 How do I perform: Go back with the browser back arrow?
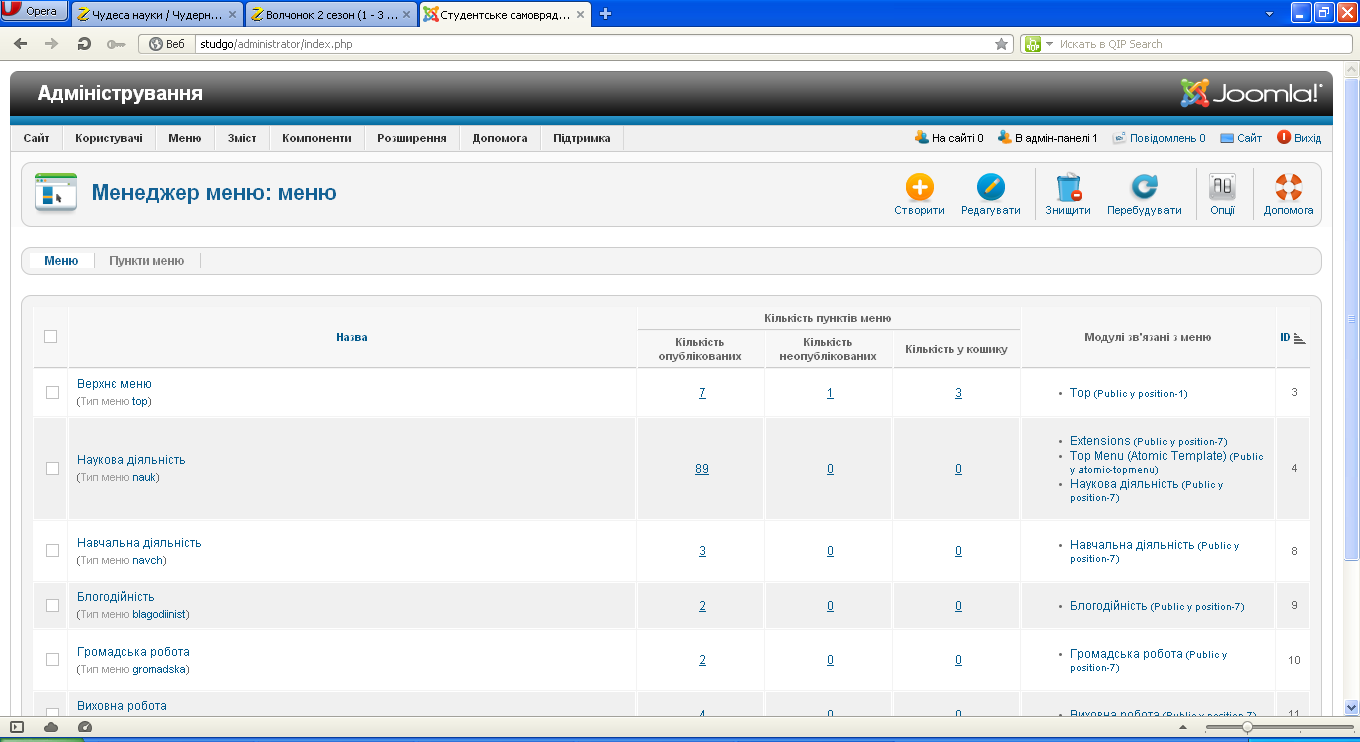21,44
